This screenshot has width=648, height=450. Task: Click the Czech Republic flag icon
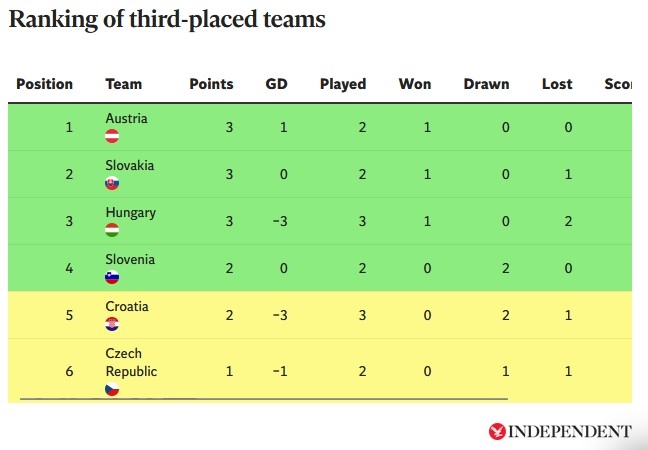(112, 389)
